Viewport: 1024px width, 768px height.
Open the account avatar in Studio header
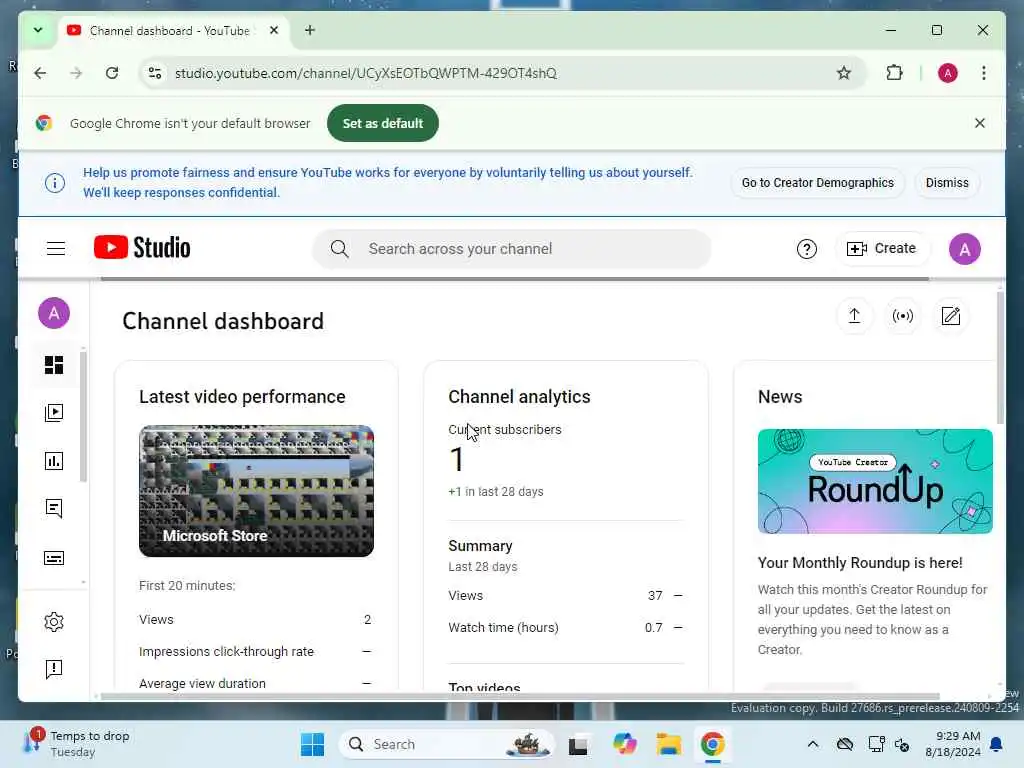(x=965, y=249)
